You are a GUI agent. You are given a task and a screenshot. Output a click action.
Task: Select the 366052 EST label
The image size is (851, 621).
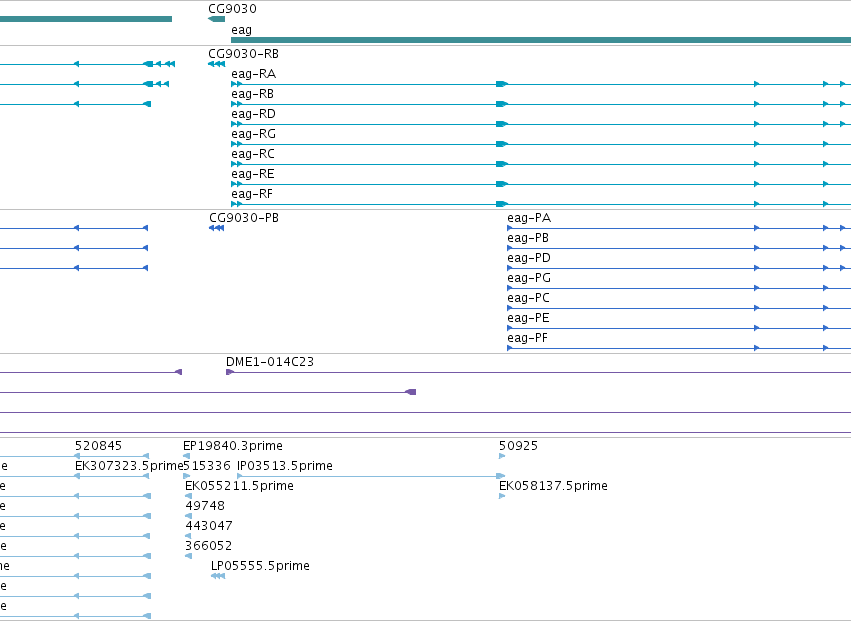[209, 546]
